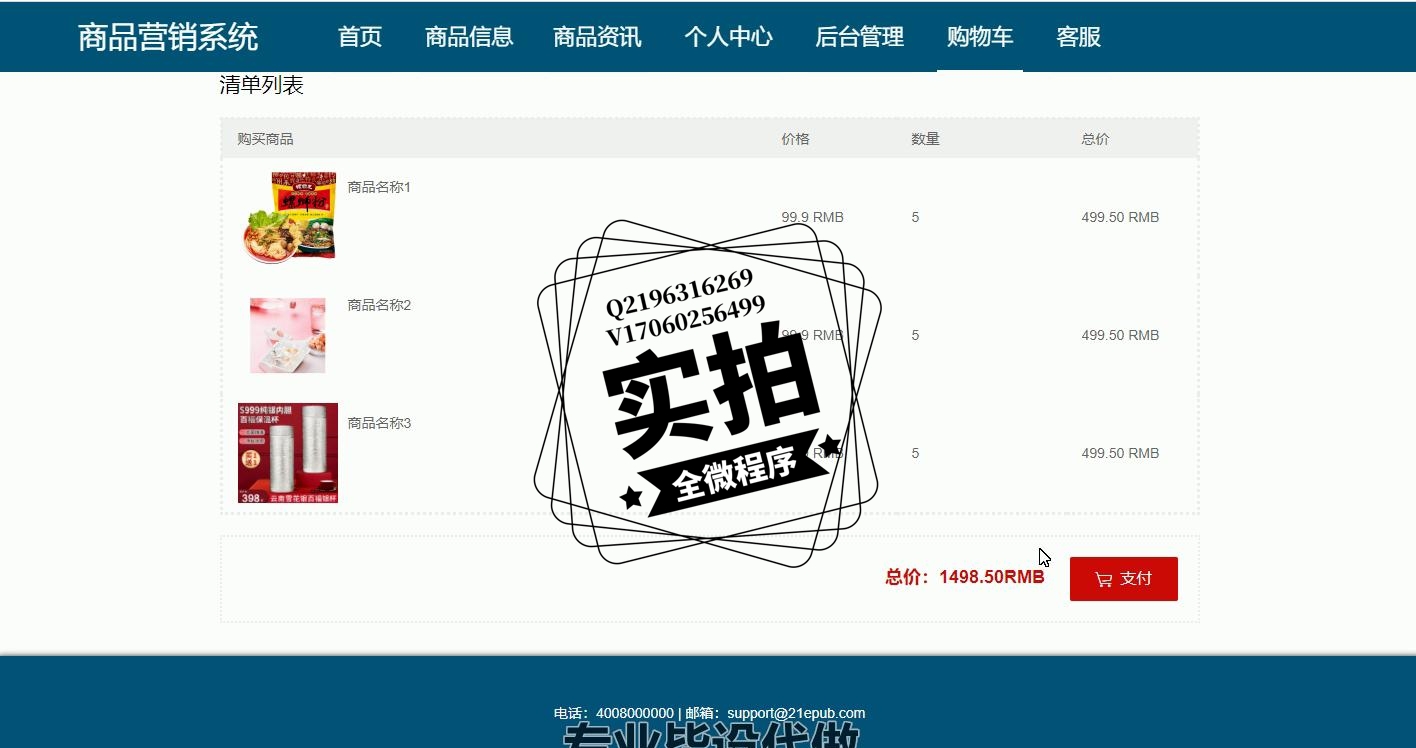1416x748 pixels.
Task: Click quantity 5 in 商品名称2 row
Action: 915,335
